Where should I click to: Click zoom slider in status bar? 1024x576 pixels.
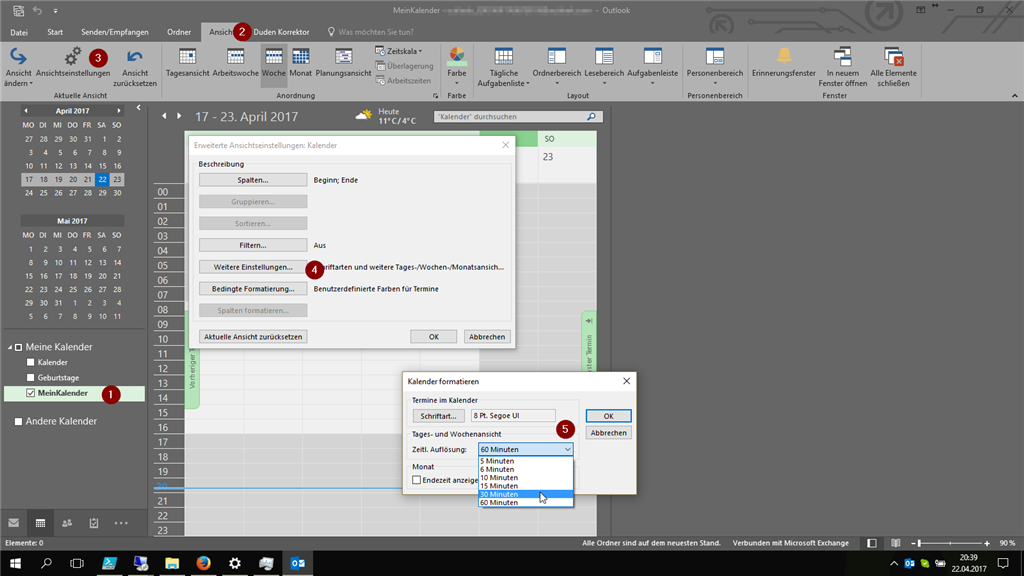[951, 543]
